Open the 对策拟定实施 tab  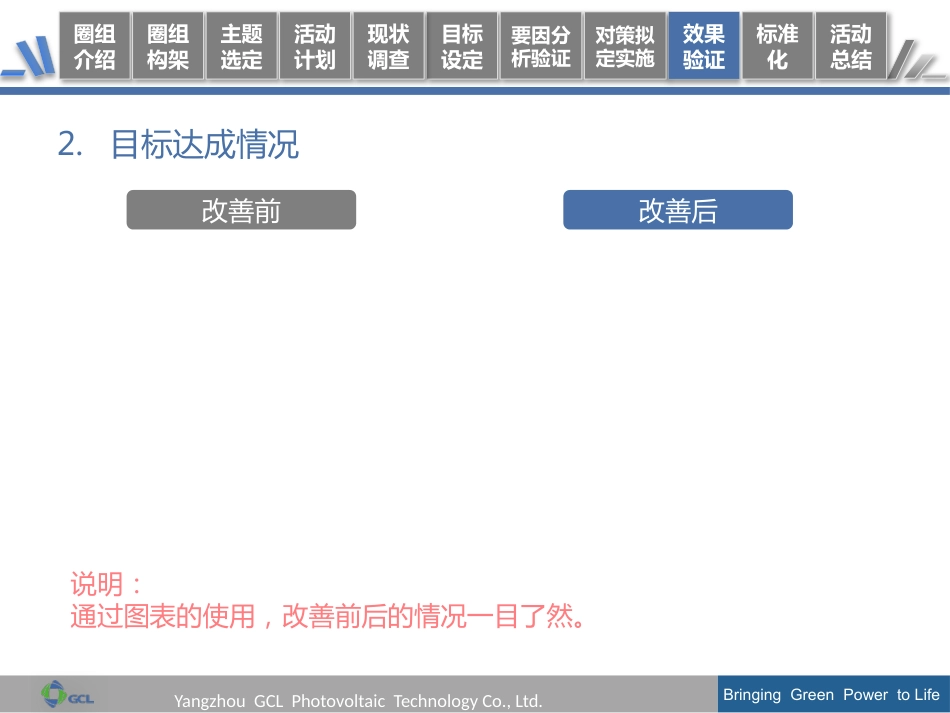click(625, 46)
